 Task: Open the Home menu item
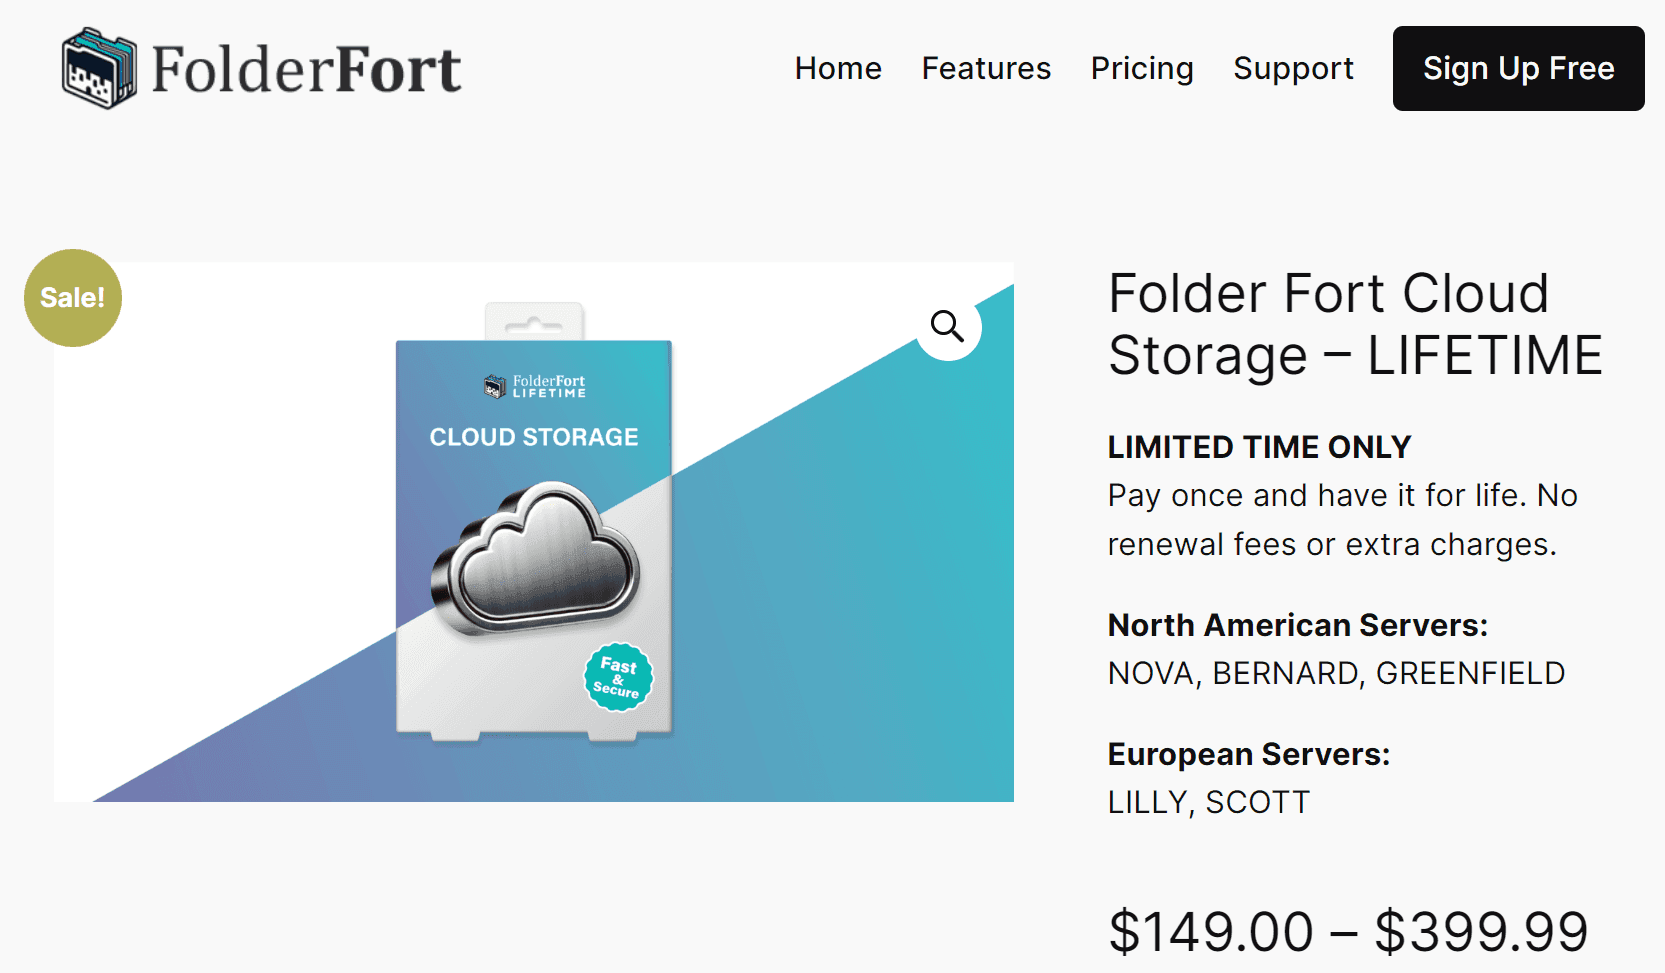(x=838, y=68)
